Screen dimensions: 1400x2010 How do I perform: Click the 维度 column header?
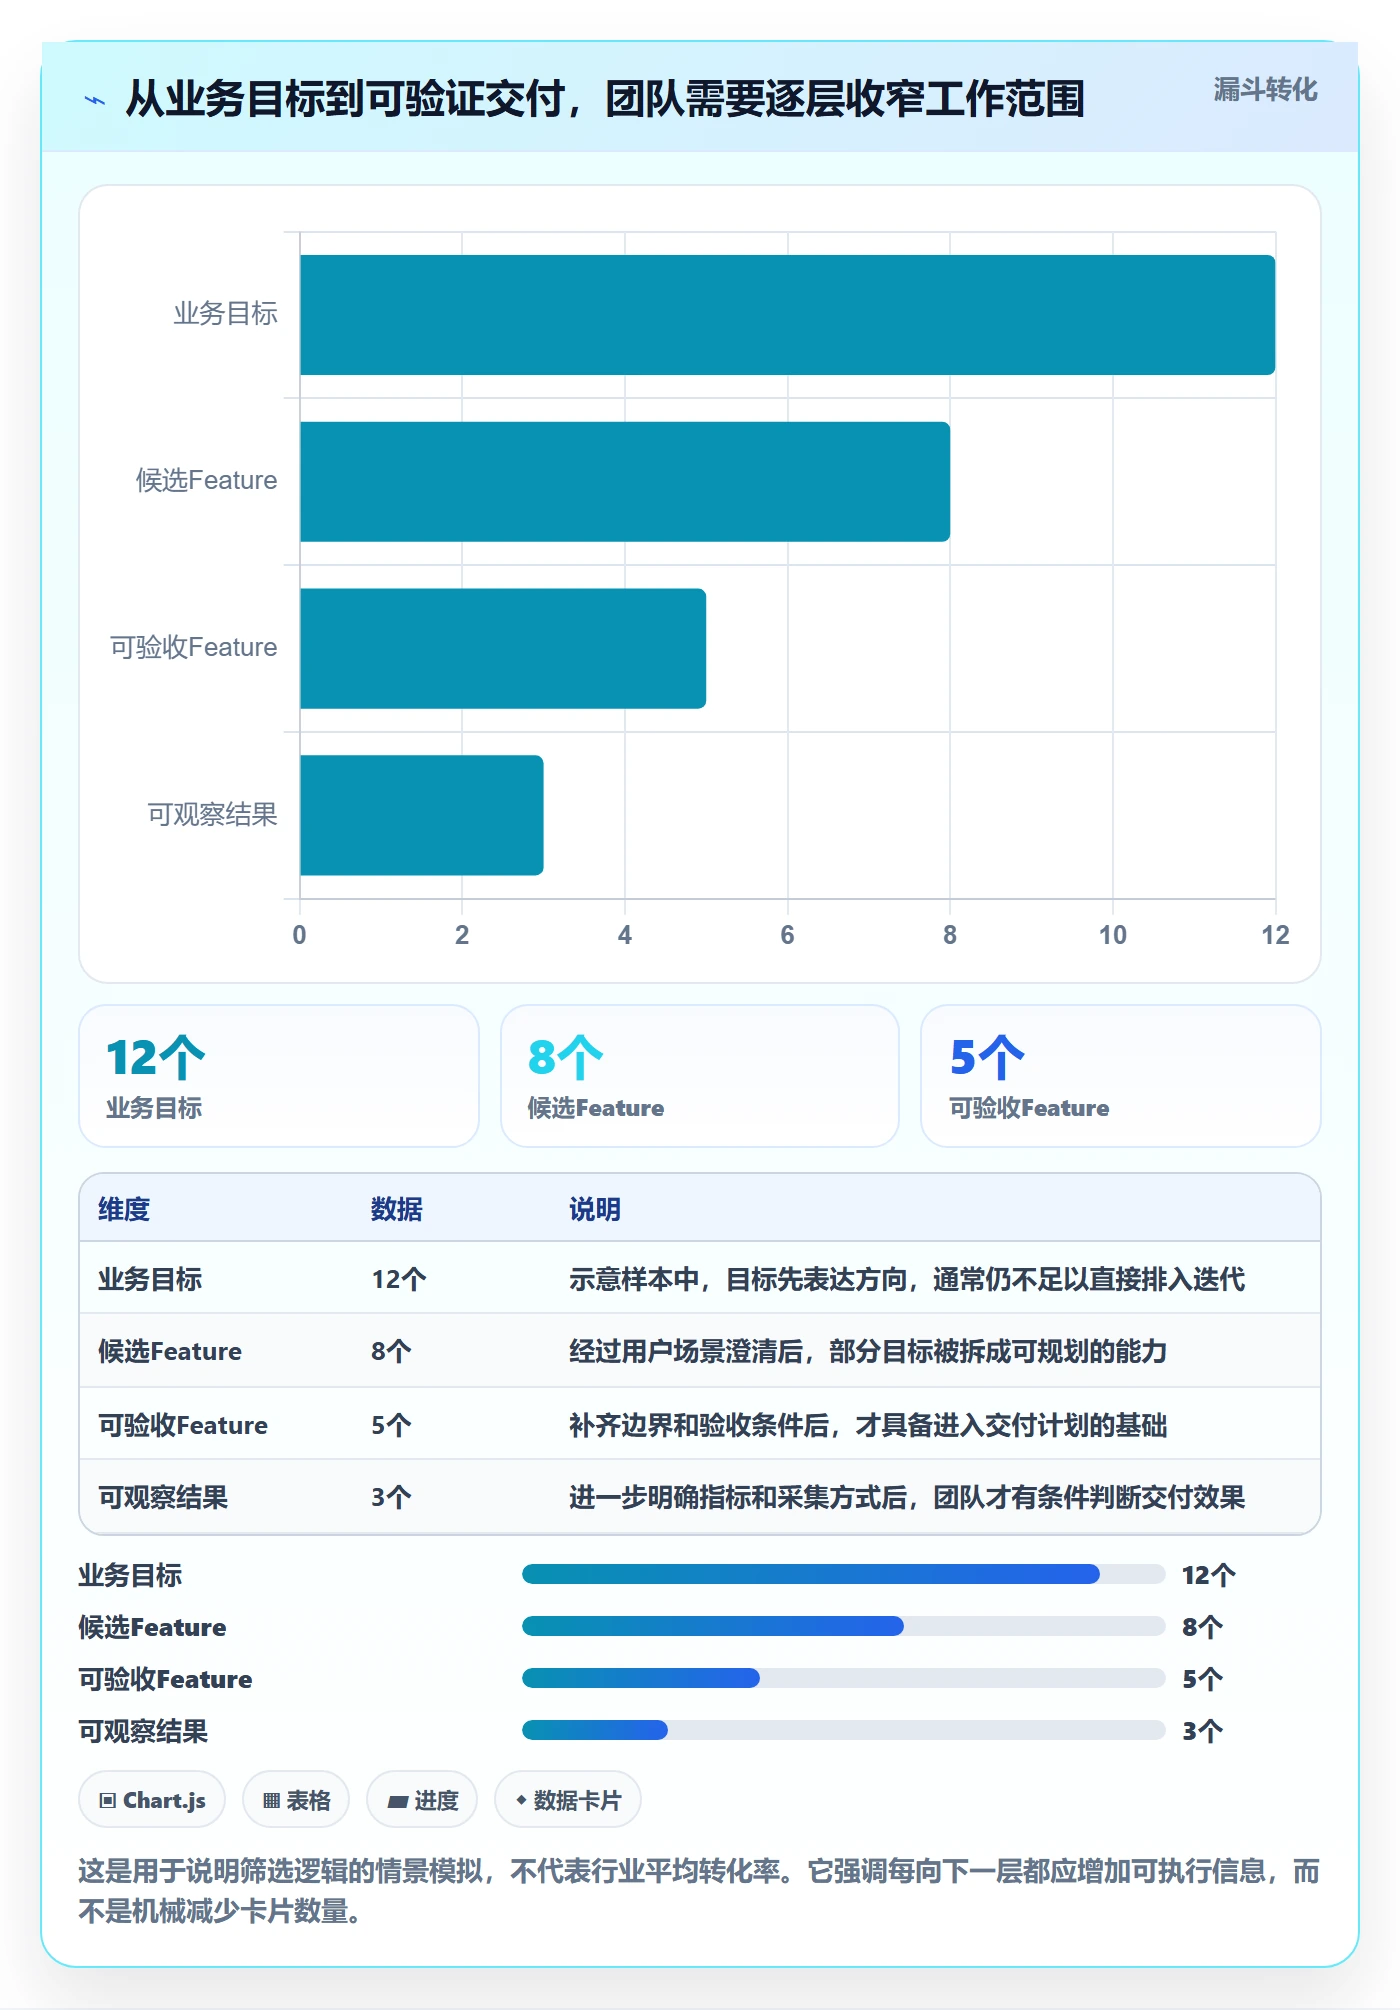point(124,1209)
